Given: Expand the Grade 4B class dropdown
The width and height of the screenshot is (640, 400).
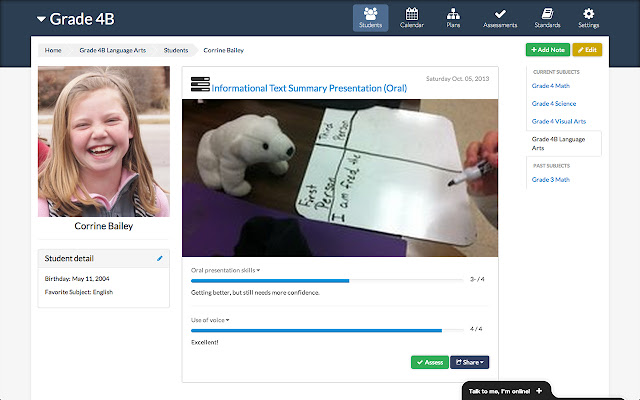Looking at the screenshot, I should click(42, 18).
